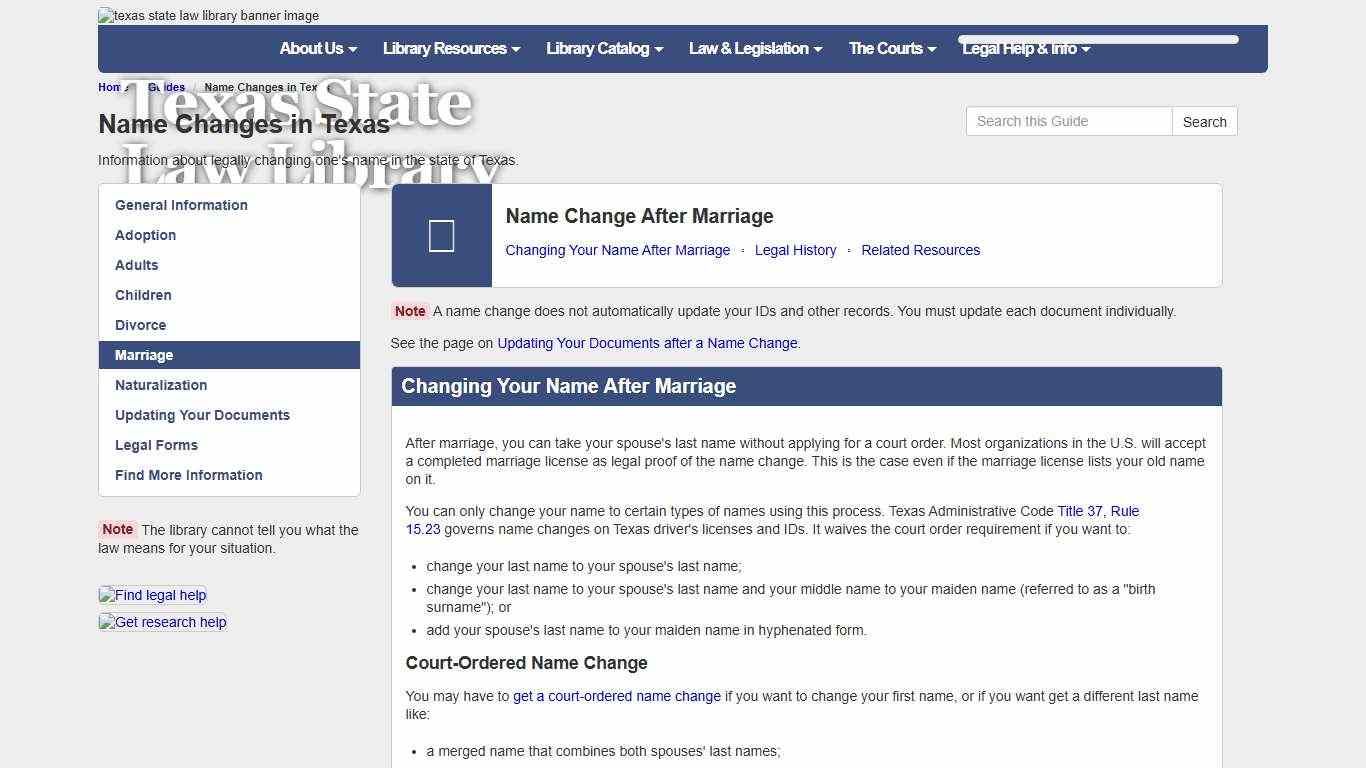Select Adoption in the sidebar
Screen dimensions: 1366x768
pyautogui.click(x=145, y=235)
